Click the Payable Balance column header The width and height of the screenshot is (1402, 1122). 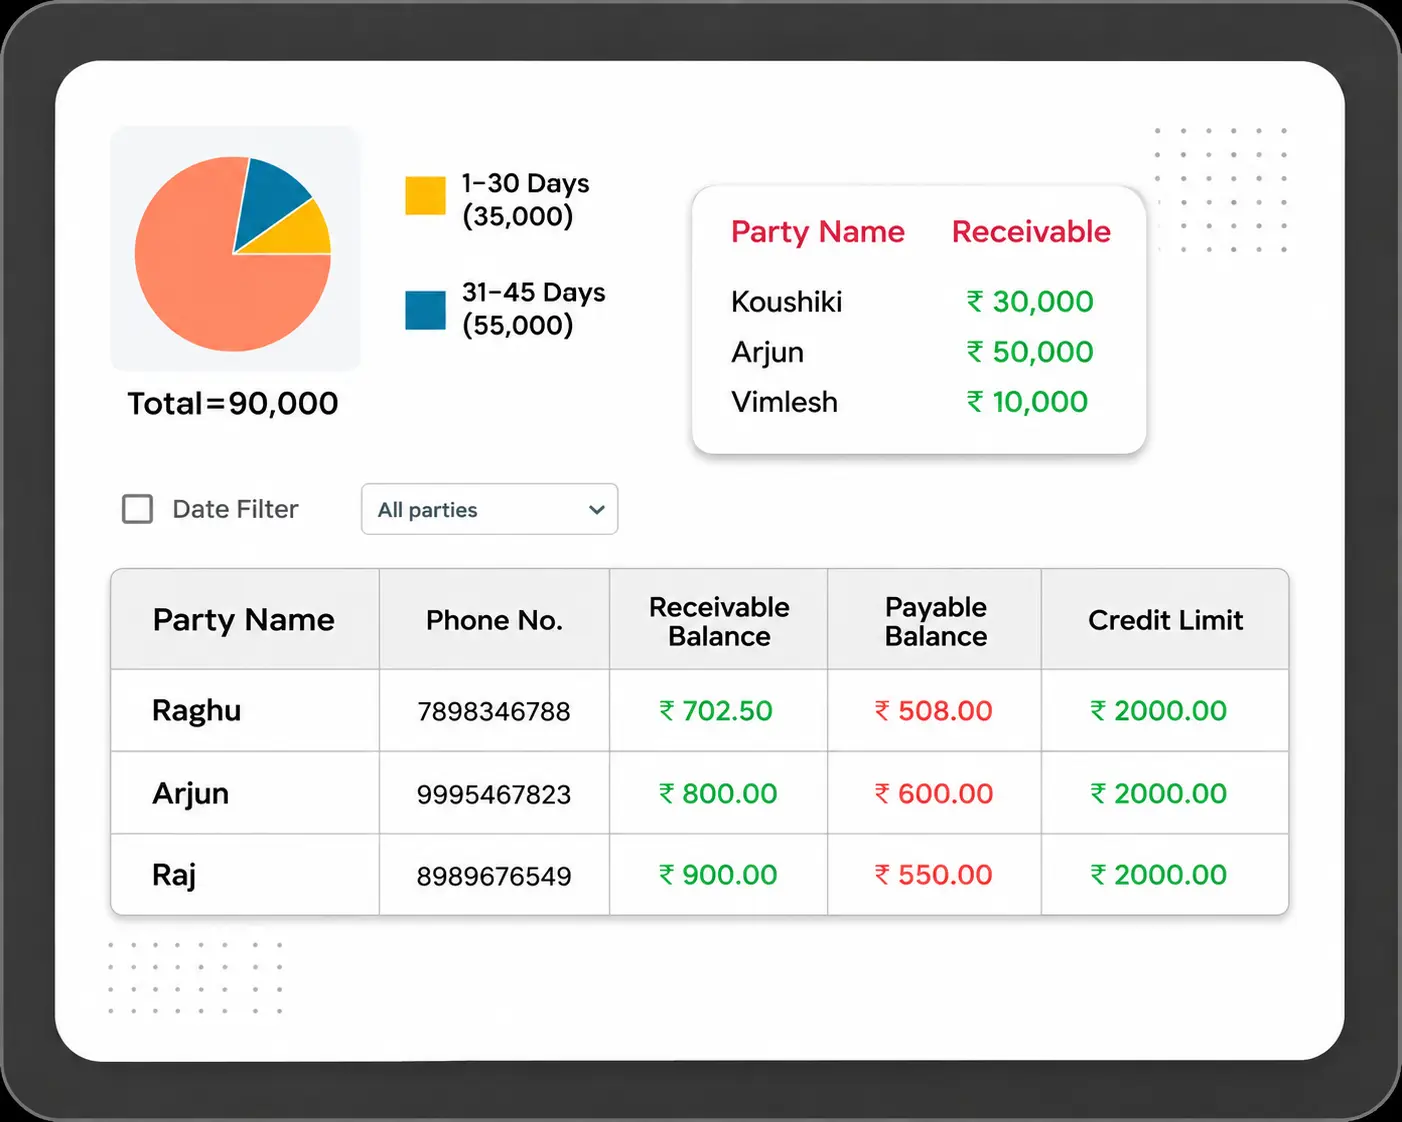(936, 621)
